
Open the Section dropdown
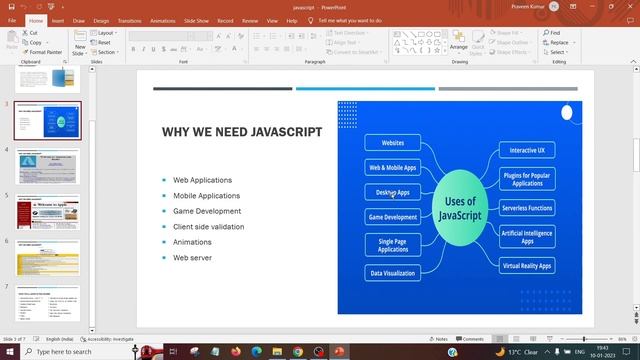tap(105, 52)
